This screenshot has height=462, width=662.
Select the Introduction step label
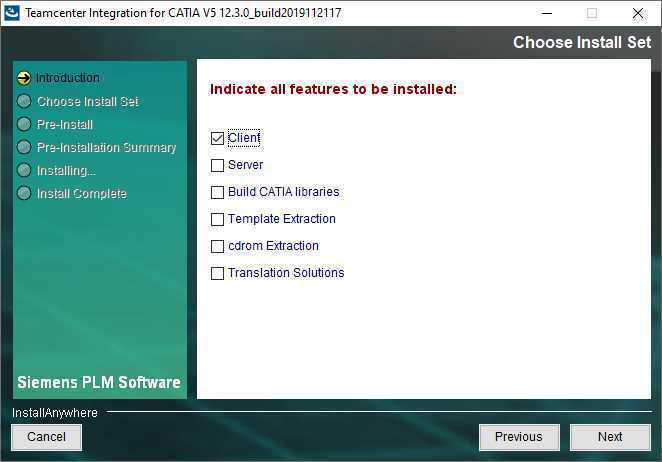(x=68, y=78)
